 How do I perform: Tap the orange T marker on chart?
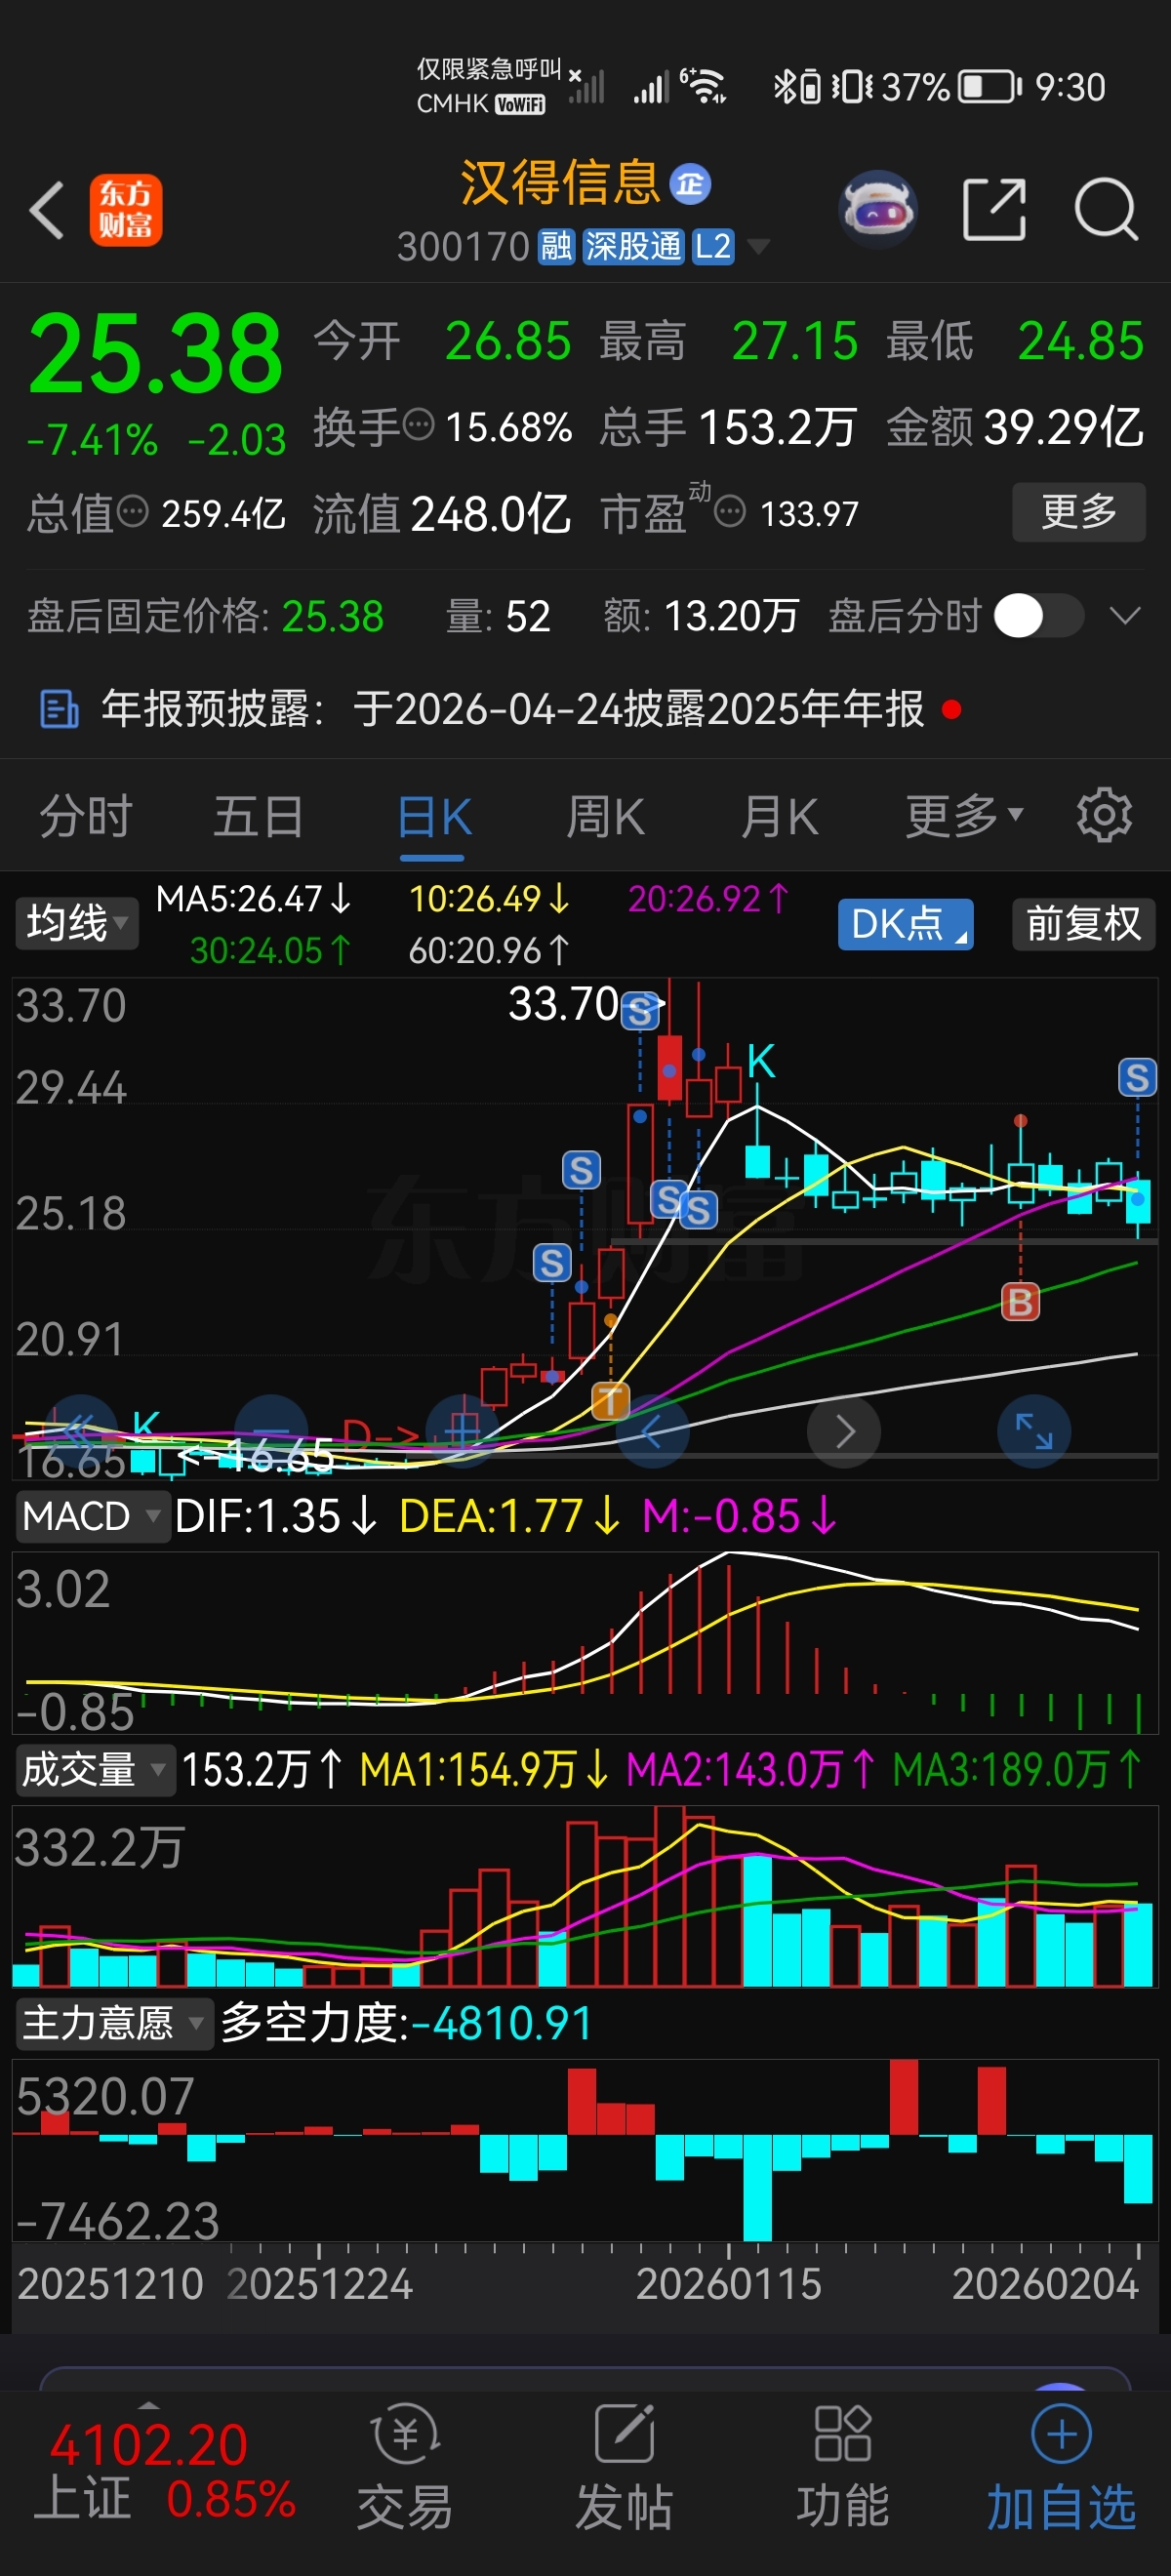tap(610, 1401)
